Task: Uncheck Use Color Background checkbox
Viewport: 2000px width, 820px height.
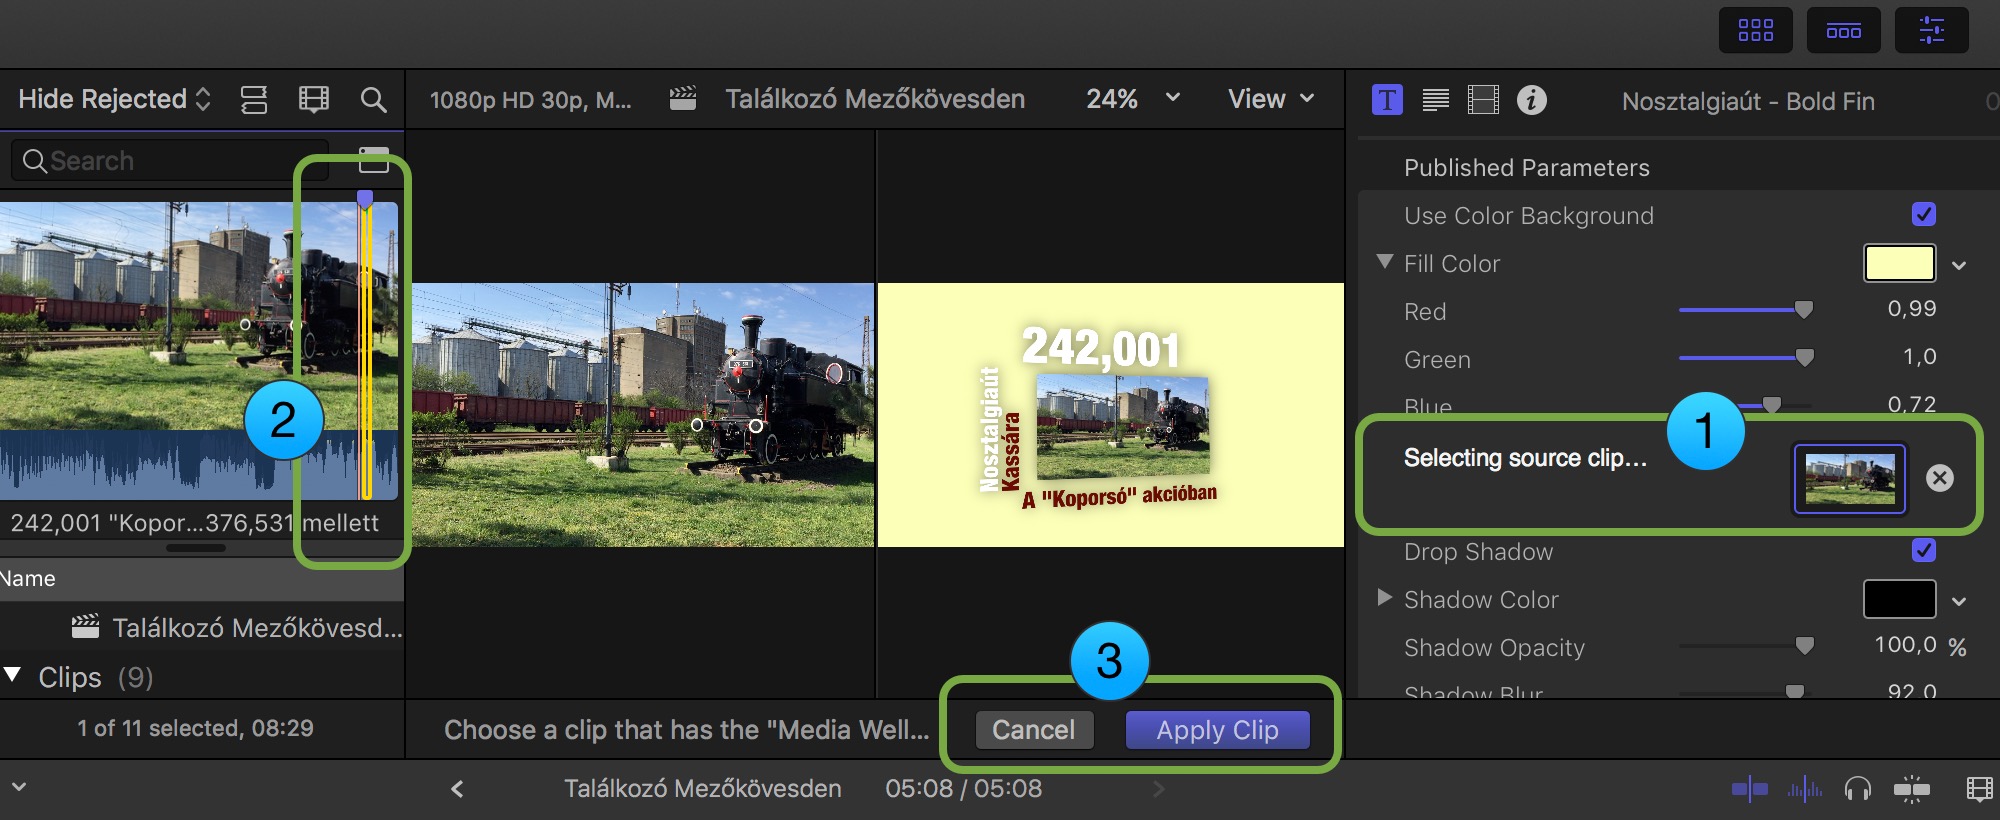Action: (x=1923, y=214)
